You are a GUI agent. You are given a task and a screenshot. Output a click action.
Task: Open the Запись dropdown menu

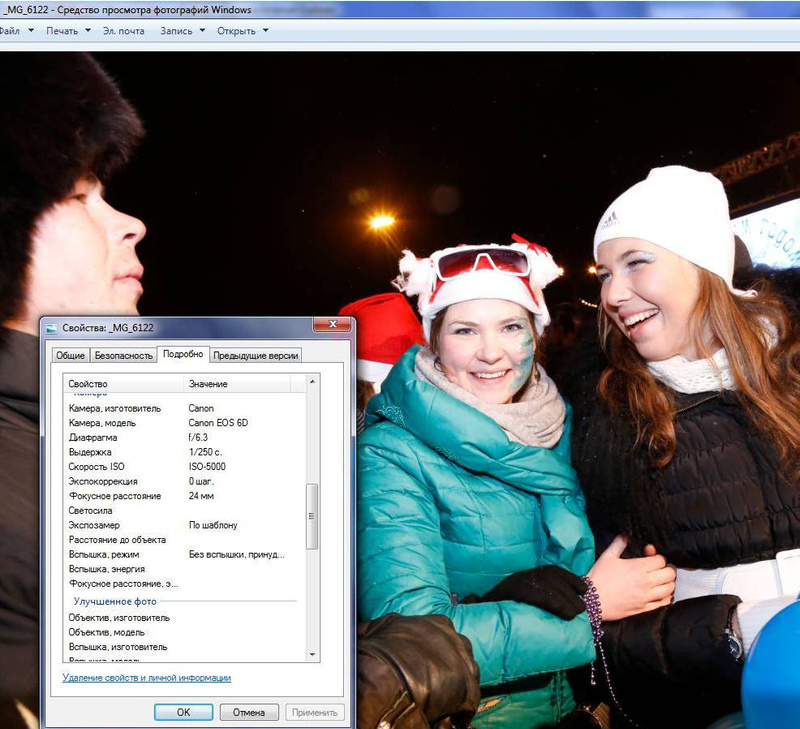coord(182,31)
